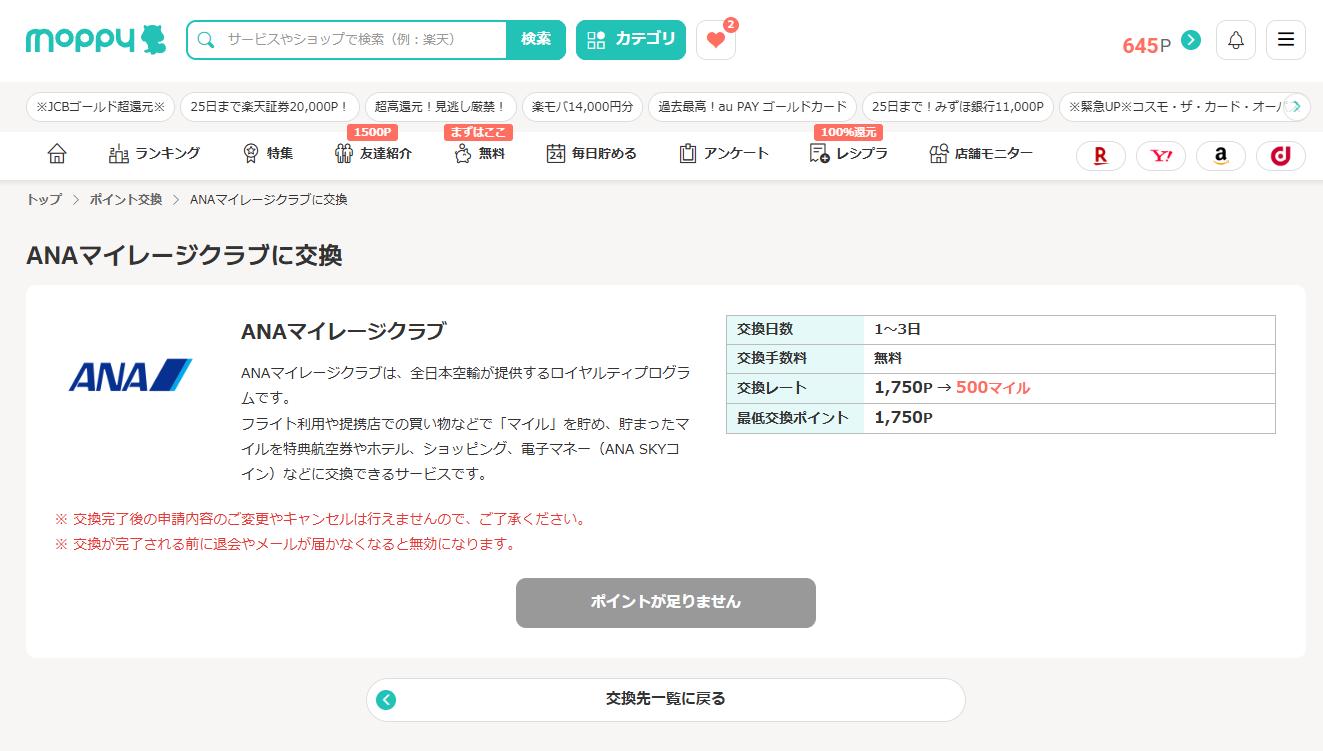Open 無料 menu item
Image resolution: width=1323 pixels, height=751 pixels.
479,153
